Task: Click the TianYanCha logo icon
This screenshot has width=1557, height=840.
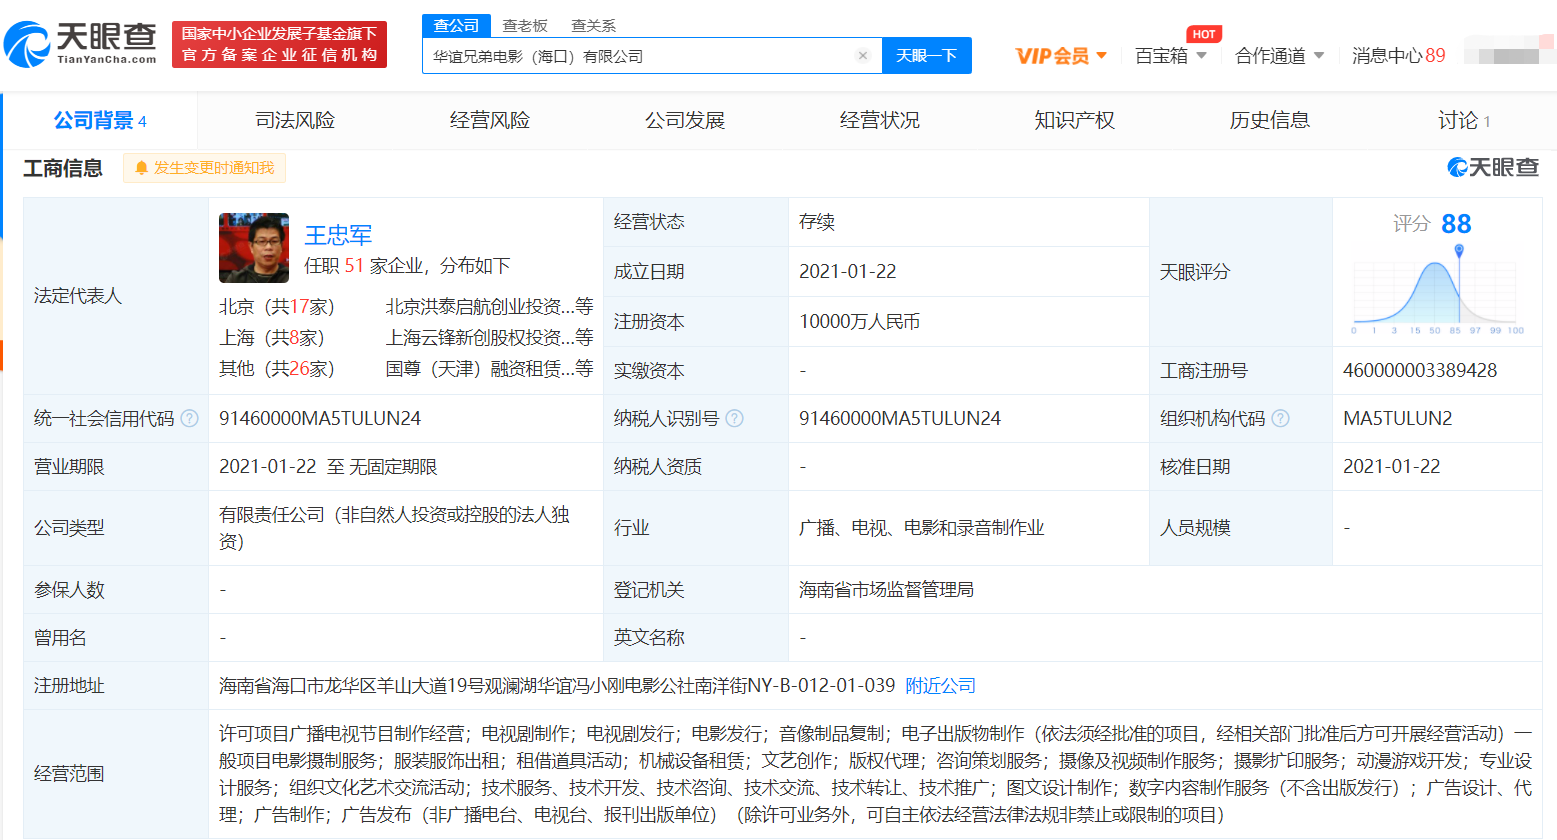Action: [x=28, y=45]
